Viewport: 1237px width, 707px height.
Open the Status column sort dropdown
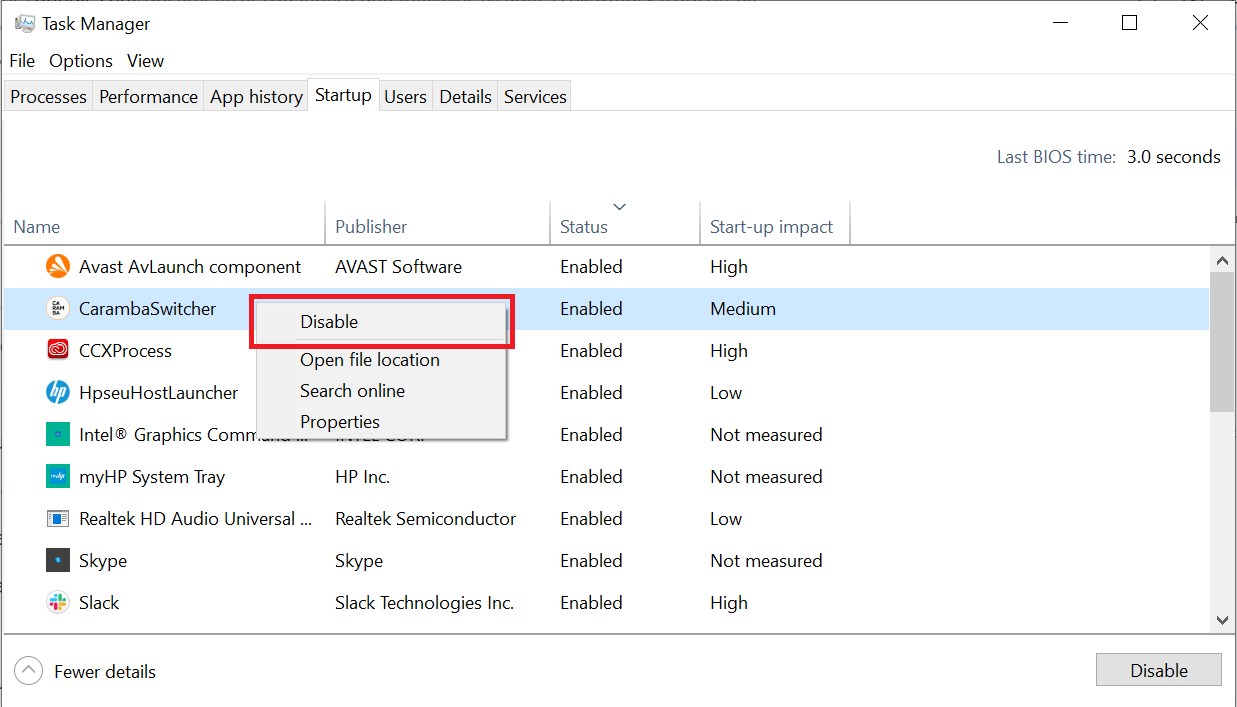pos(620,206)
